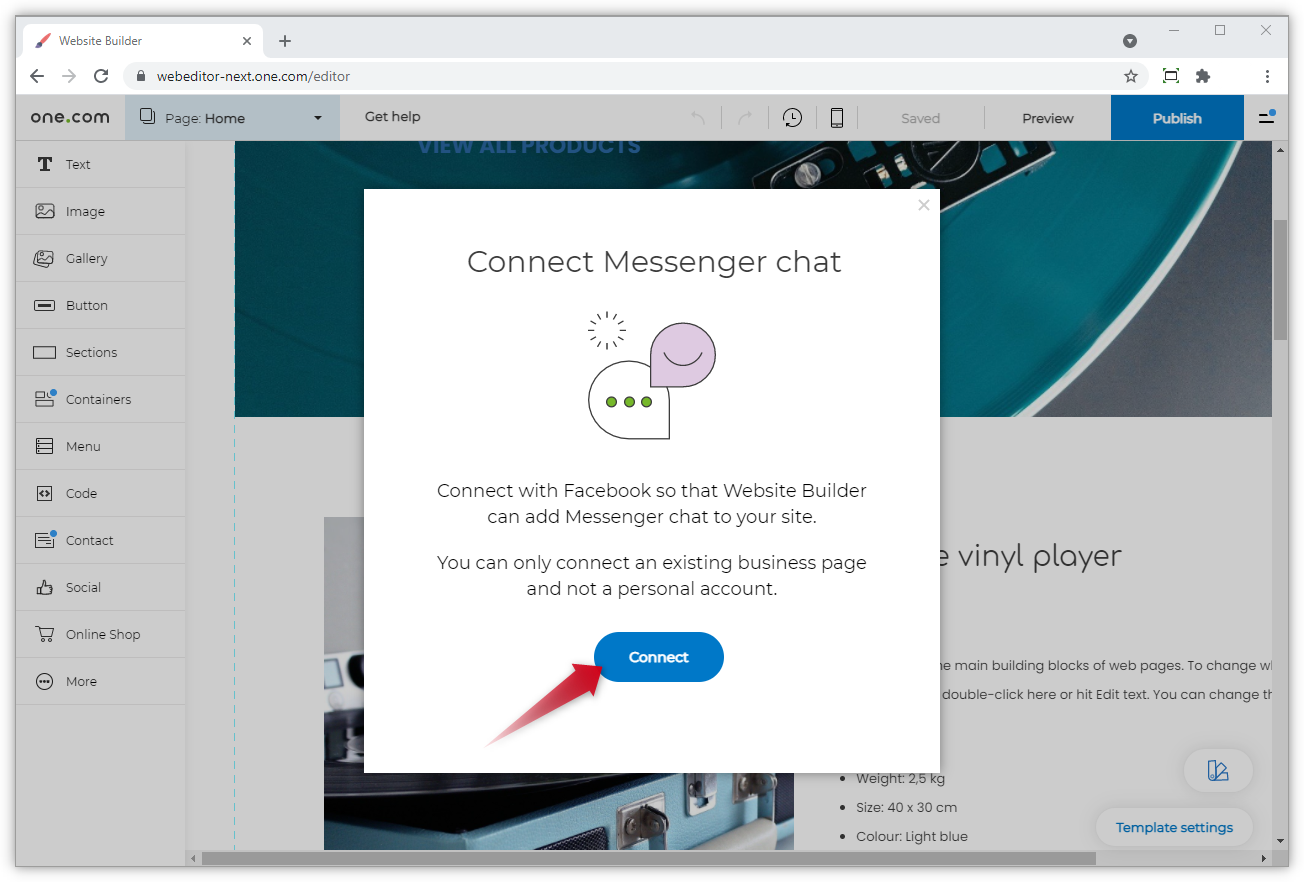Screen dimensions: 1304x882
Task: Open Template settings
Action: [x=1173, y=827]
